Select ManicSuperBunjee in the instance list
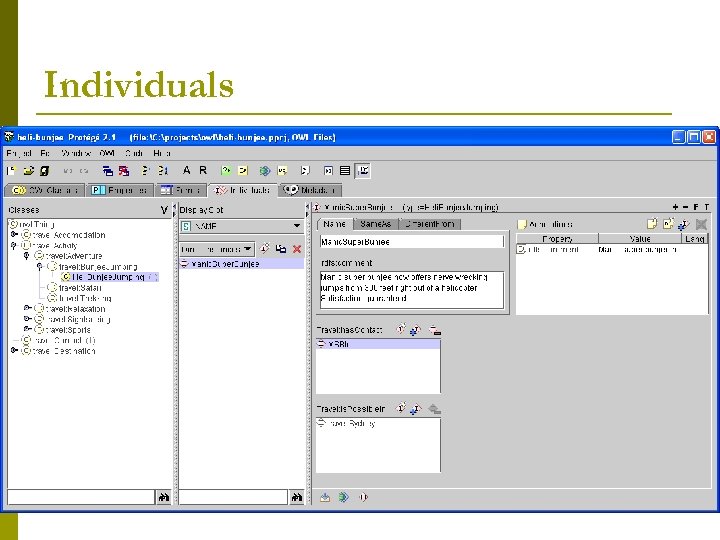The height and width of the screenshot is (540, 720). tap(241, 264)
